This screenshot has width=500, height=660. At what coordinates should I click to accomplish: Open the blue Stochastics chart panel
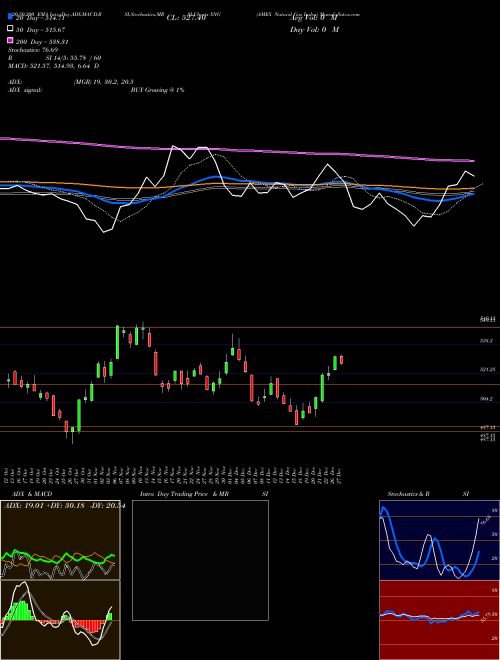tap(439, 540)
